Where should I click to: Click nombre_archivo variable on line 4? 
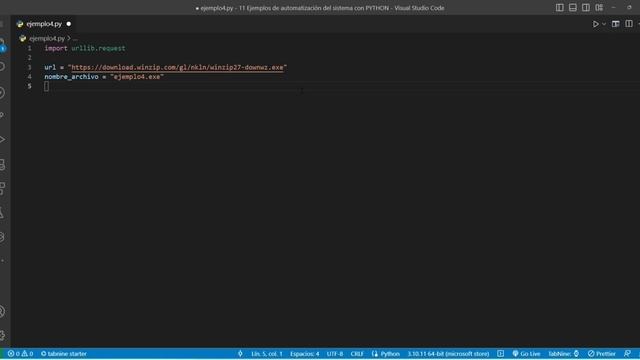[71, 77]
